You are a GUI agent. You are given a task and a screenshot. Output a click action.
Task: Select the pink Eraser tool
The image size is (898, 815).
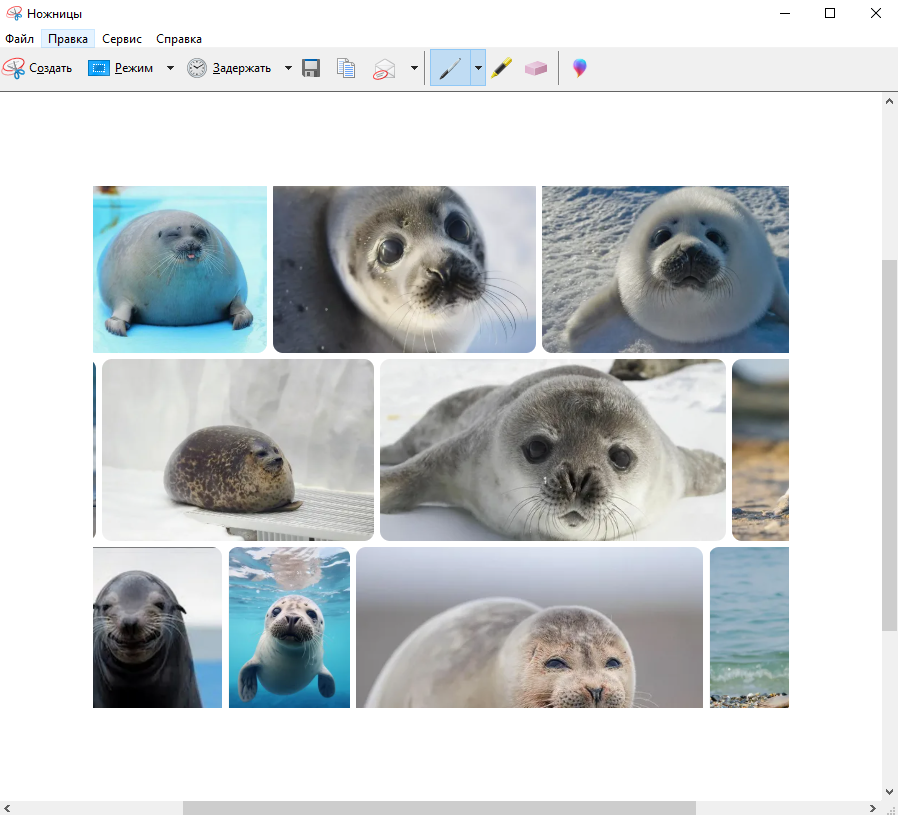click(x=536, y=68)
